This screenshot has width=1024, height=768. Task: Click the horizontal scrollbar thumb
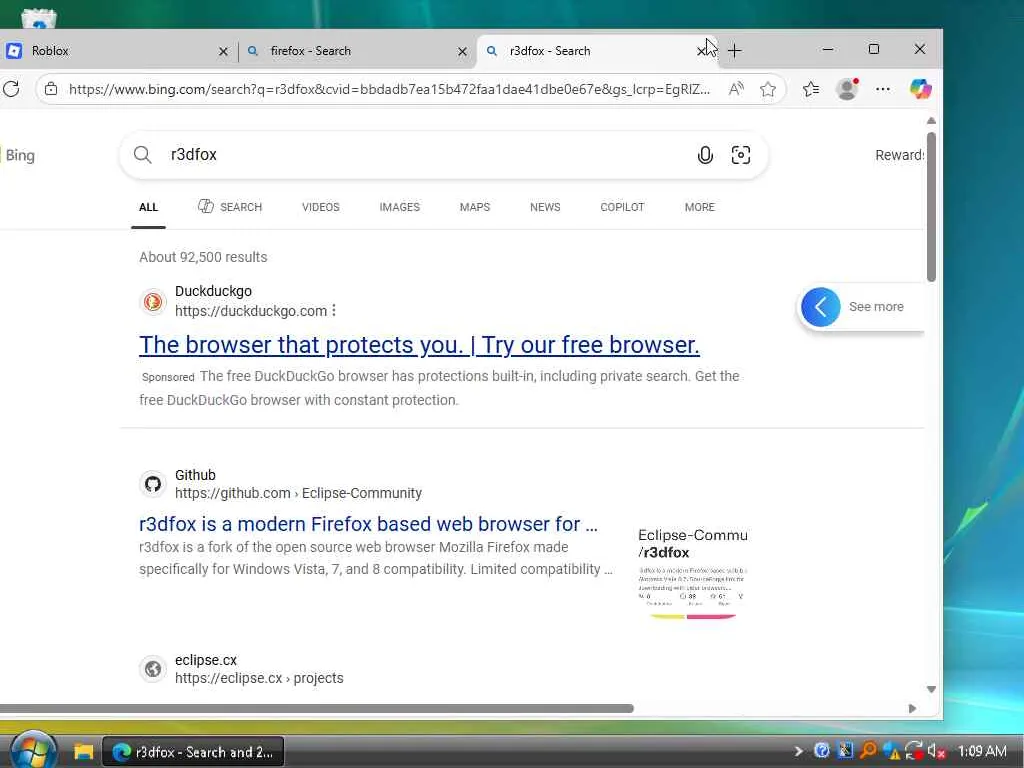click(x=317, y=709)
